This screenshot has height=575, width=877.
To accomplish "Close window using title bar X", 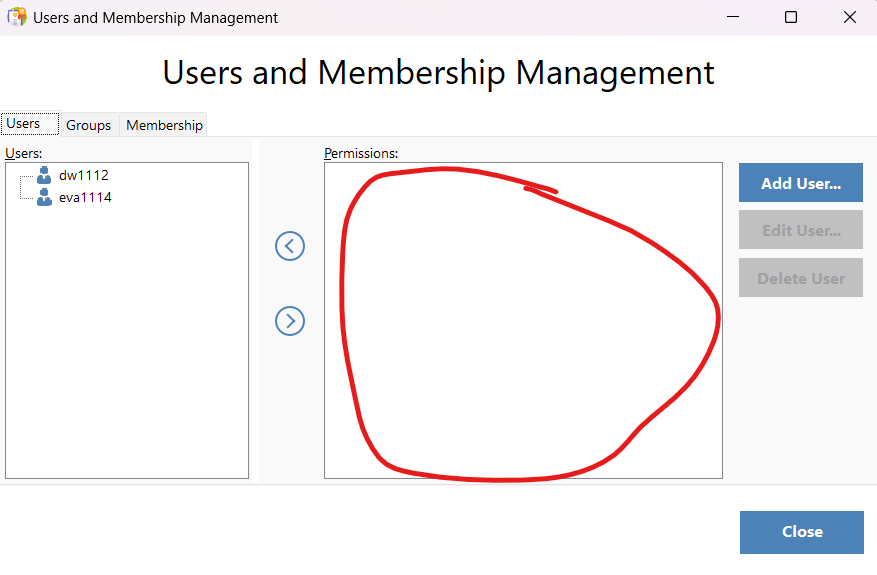I will pyautogui.click(x=850, y=17).
